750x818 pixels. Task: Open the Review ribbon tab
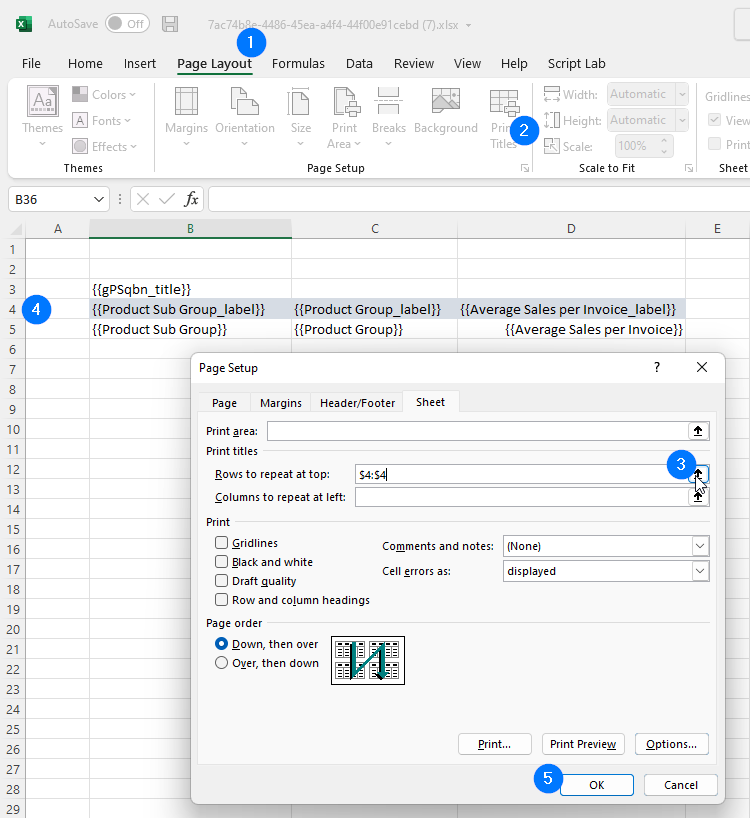tap(414, 64)
